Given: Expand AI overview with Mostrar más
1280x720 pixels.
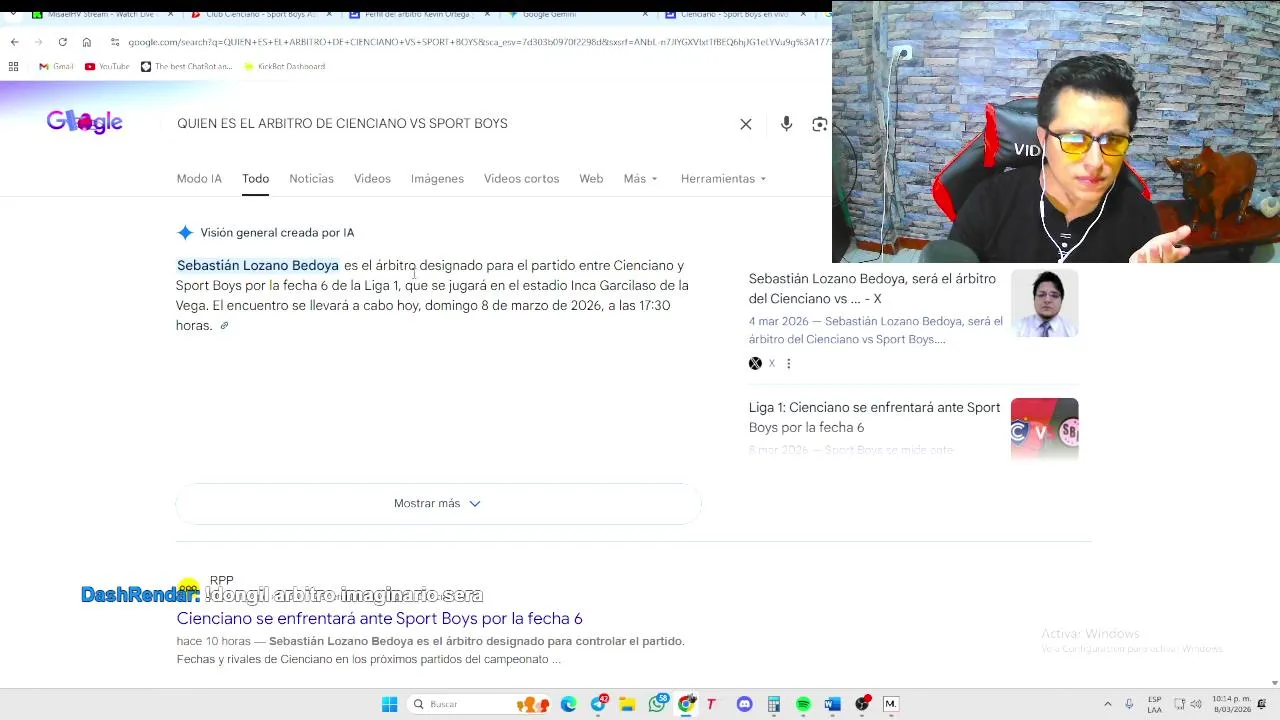Looking at the screenshot, I should [x=438, y=503].
